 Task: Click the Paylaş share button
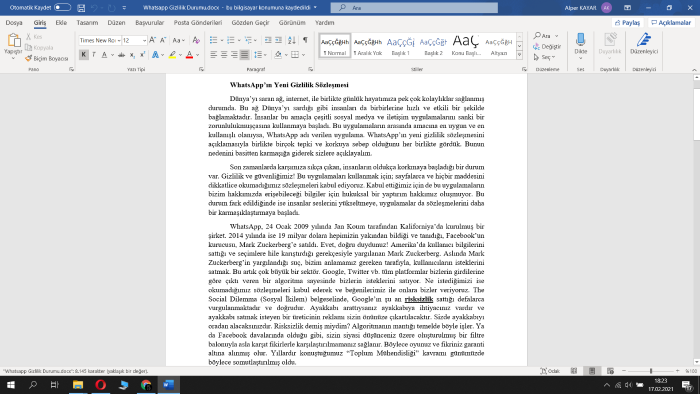[x=628, y=22]
